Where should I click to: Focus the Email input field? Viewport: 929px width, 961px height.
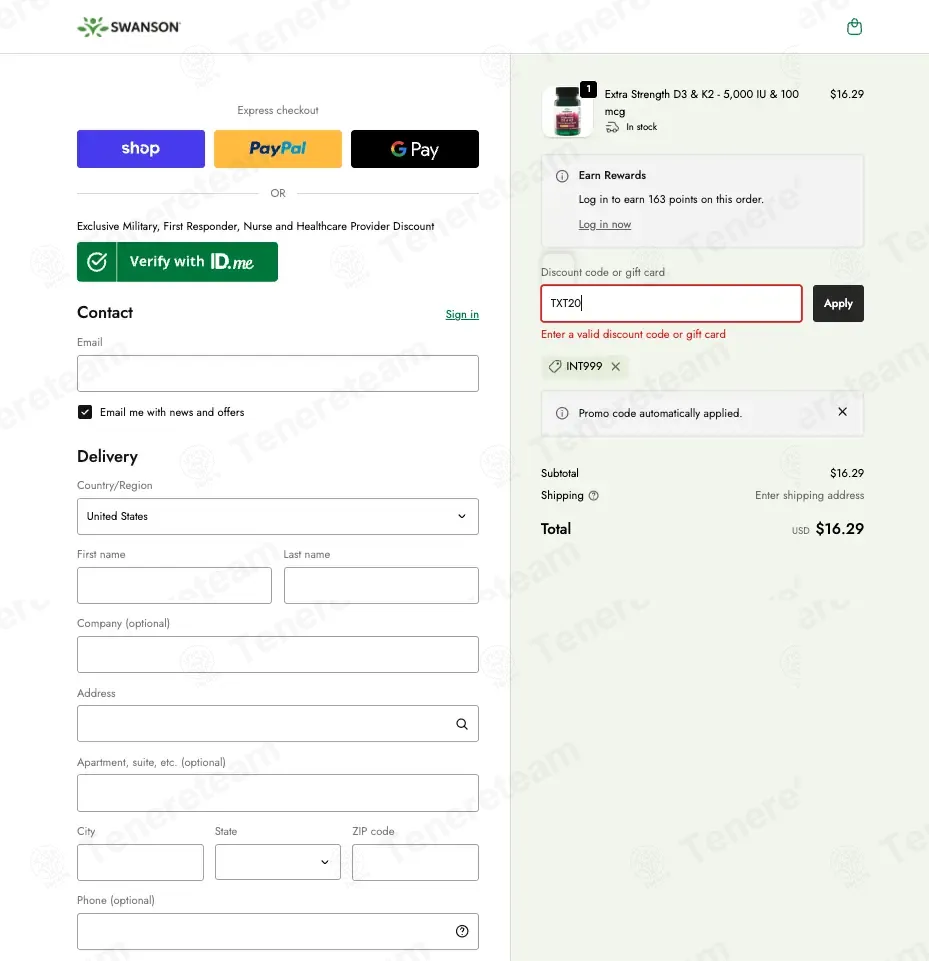click(x=278, y=373)
